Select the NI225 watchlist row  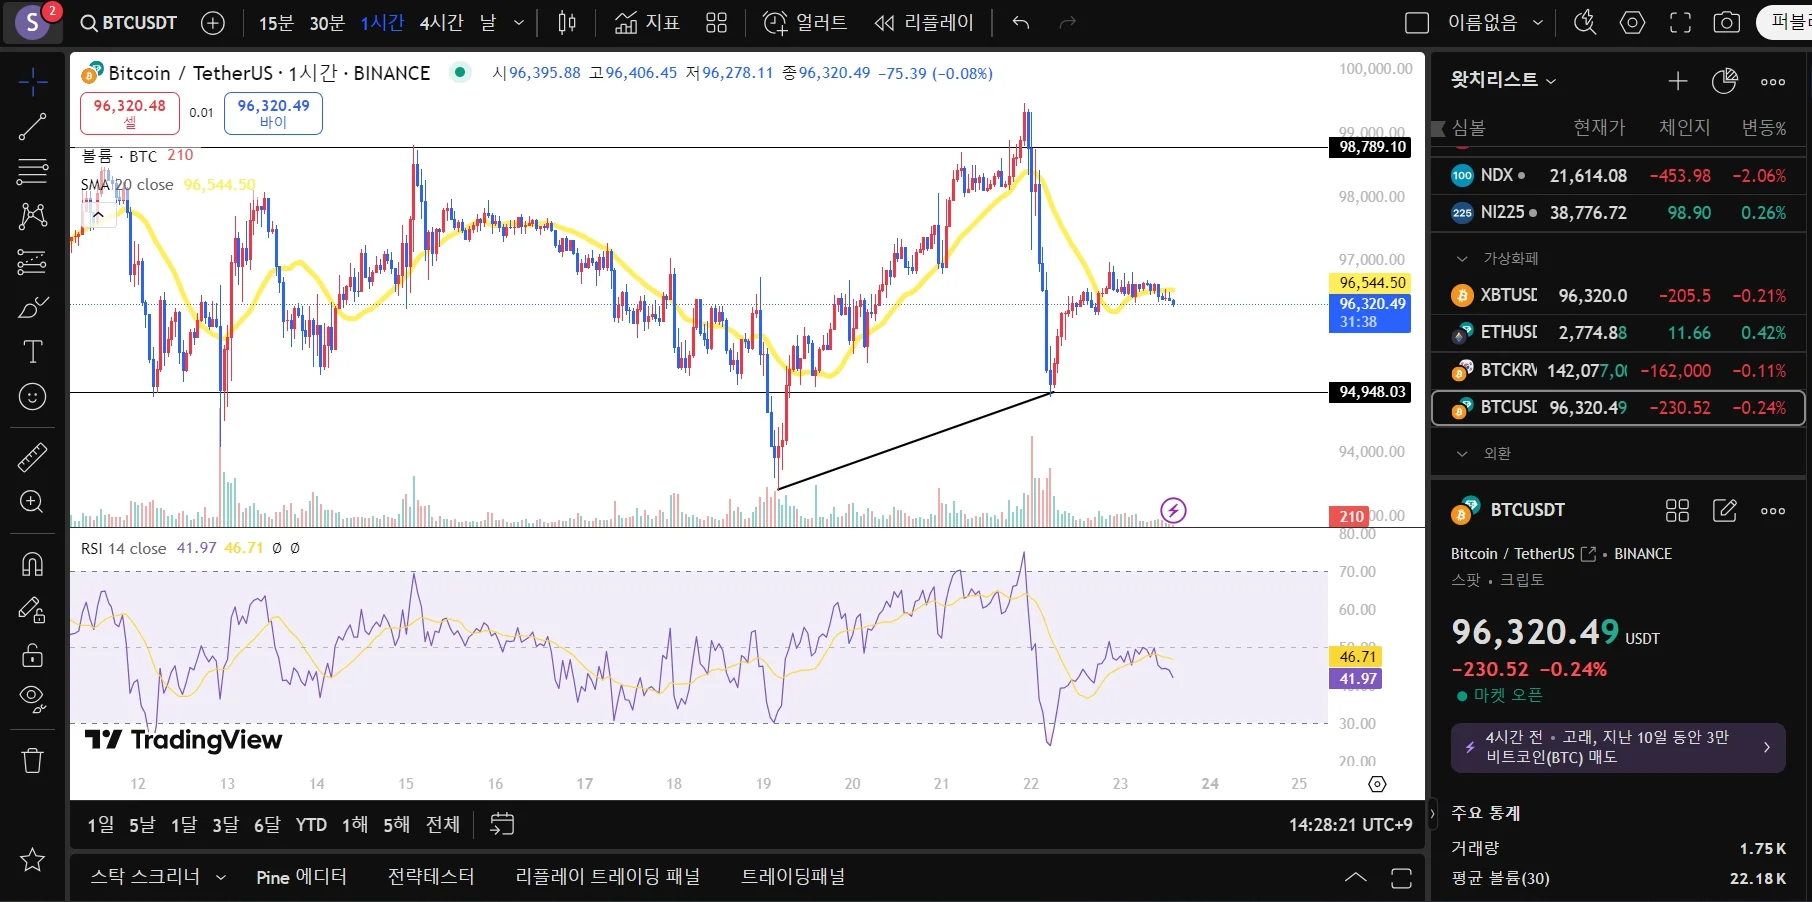coord(1618,212)
